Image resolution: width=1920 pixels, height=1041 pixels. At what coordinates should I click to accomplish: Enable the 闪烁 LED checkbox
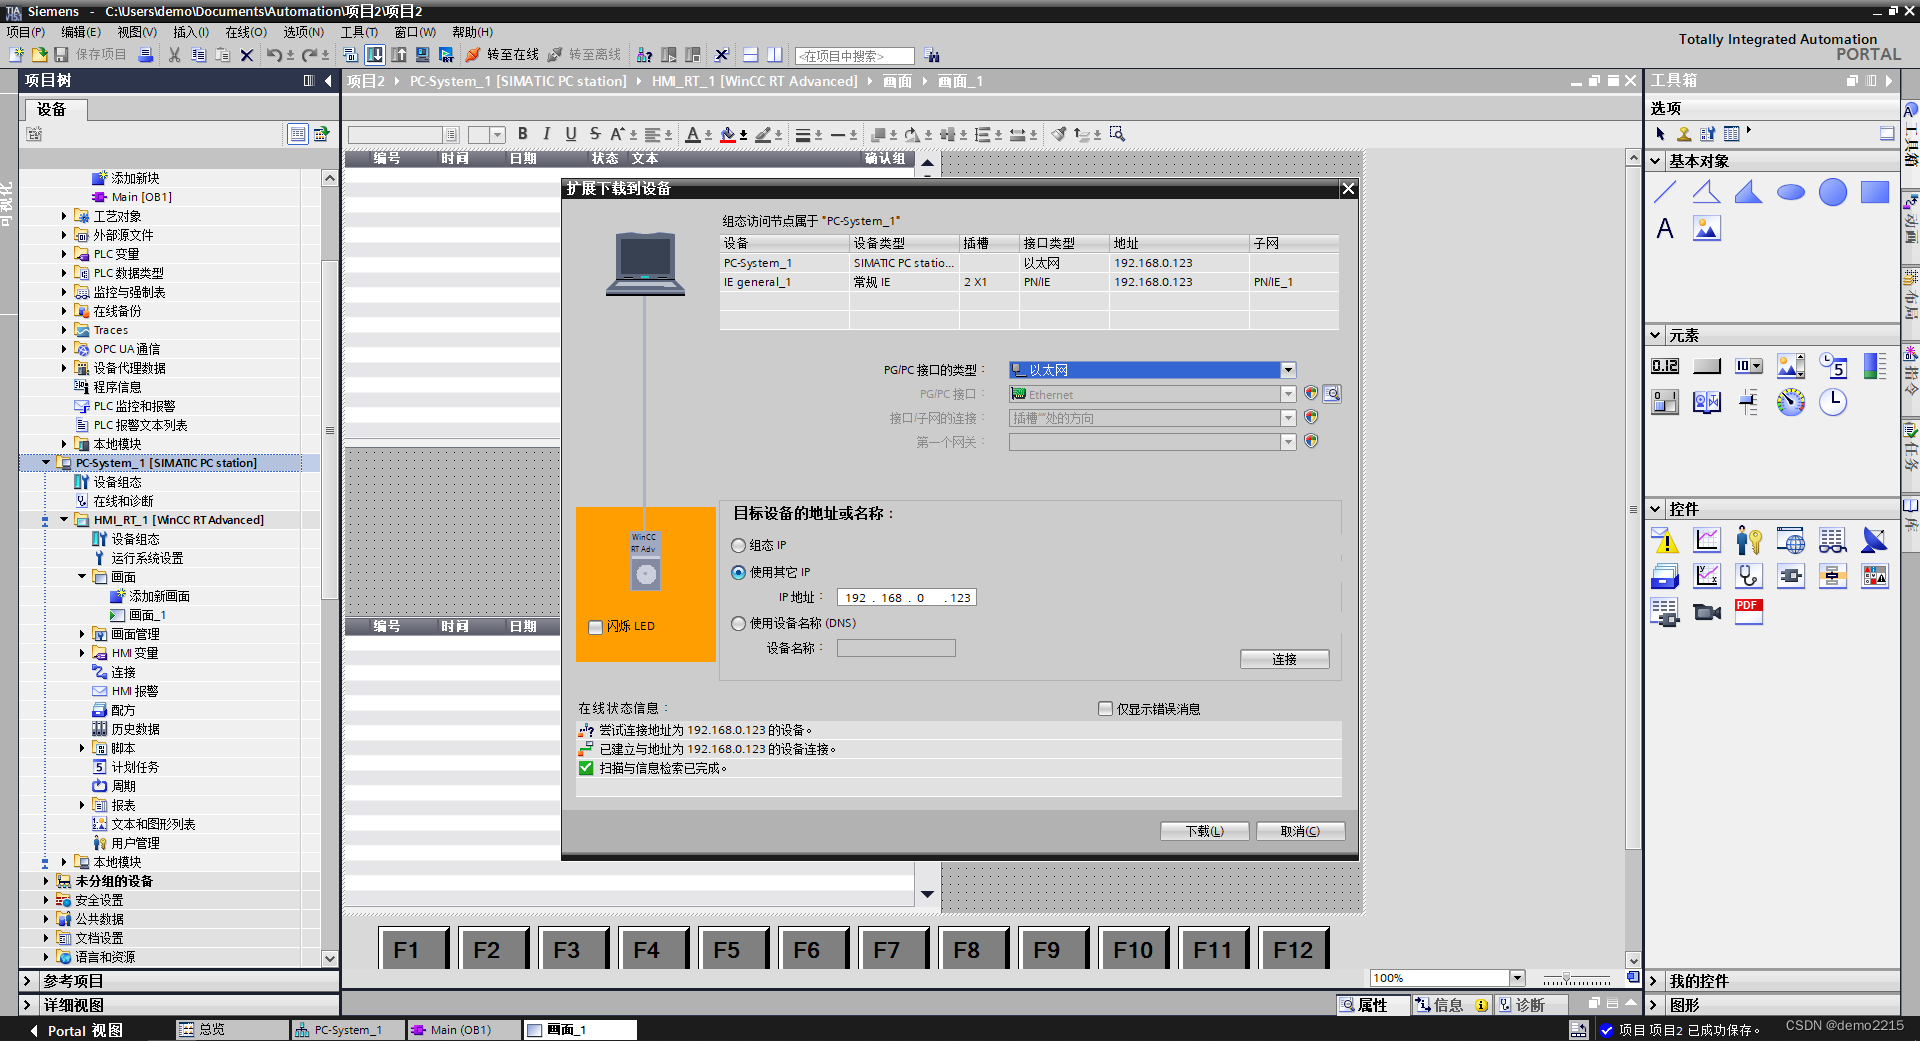tap(596, 627)
